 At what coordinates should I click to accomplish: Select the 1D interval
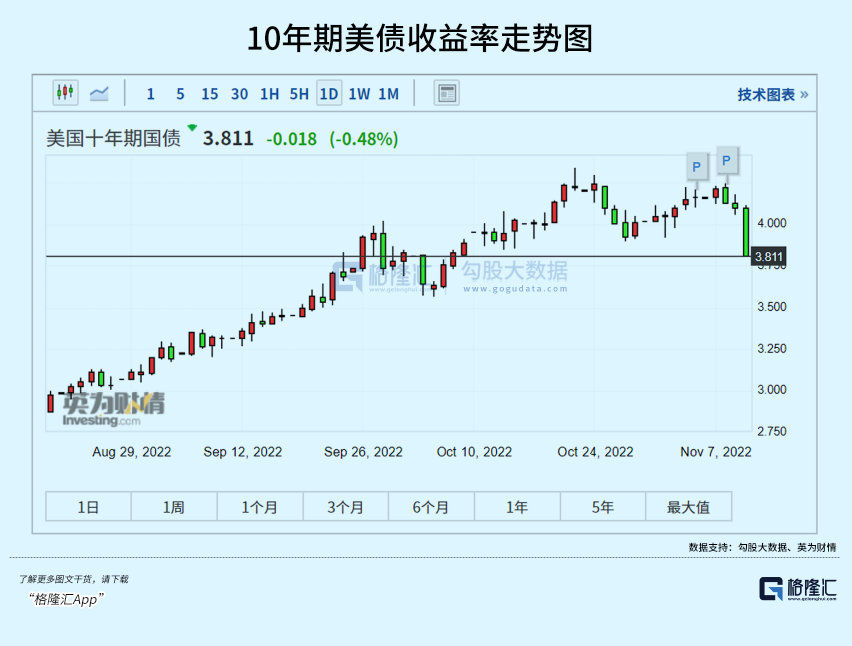(x=329, y=94)
